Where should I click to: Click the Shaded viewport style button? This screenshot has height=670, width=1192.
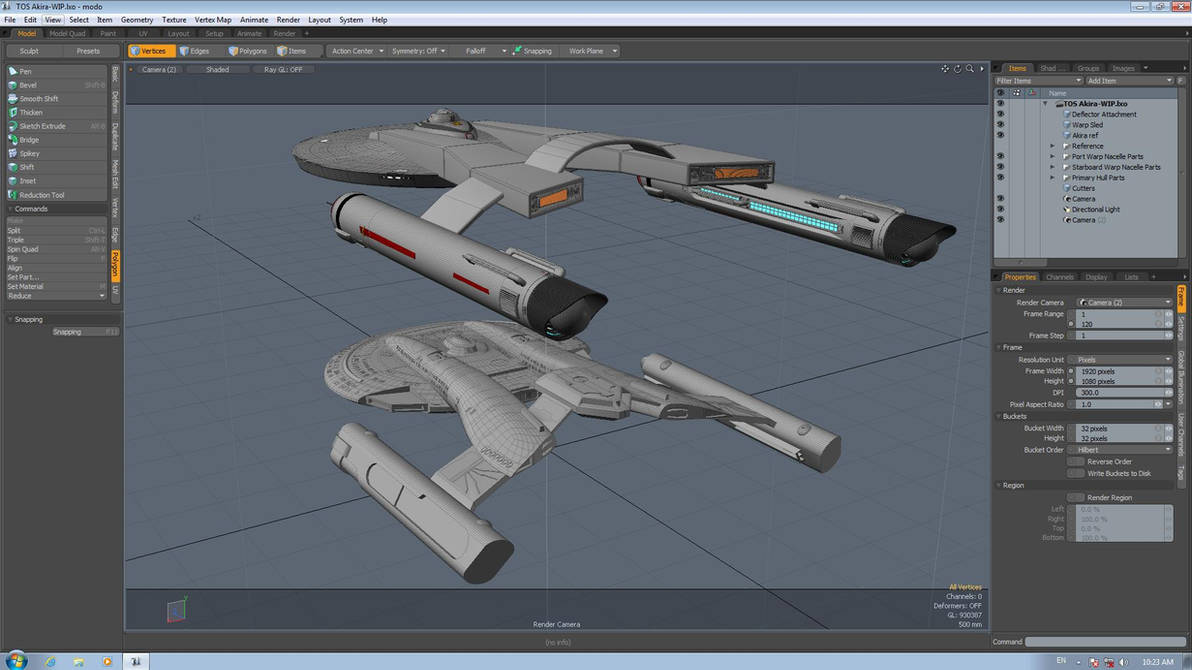tap(217, 69)
